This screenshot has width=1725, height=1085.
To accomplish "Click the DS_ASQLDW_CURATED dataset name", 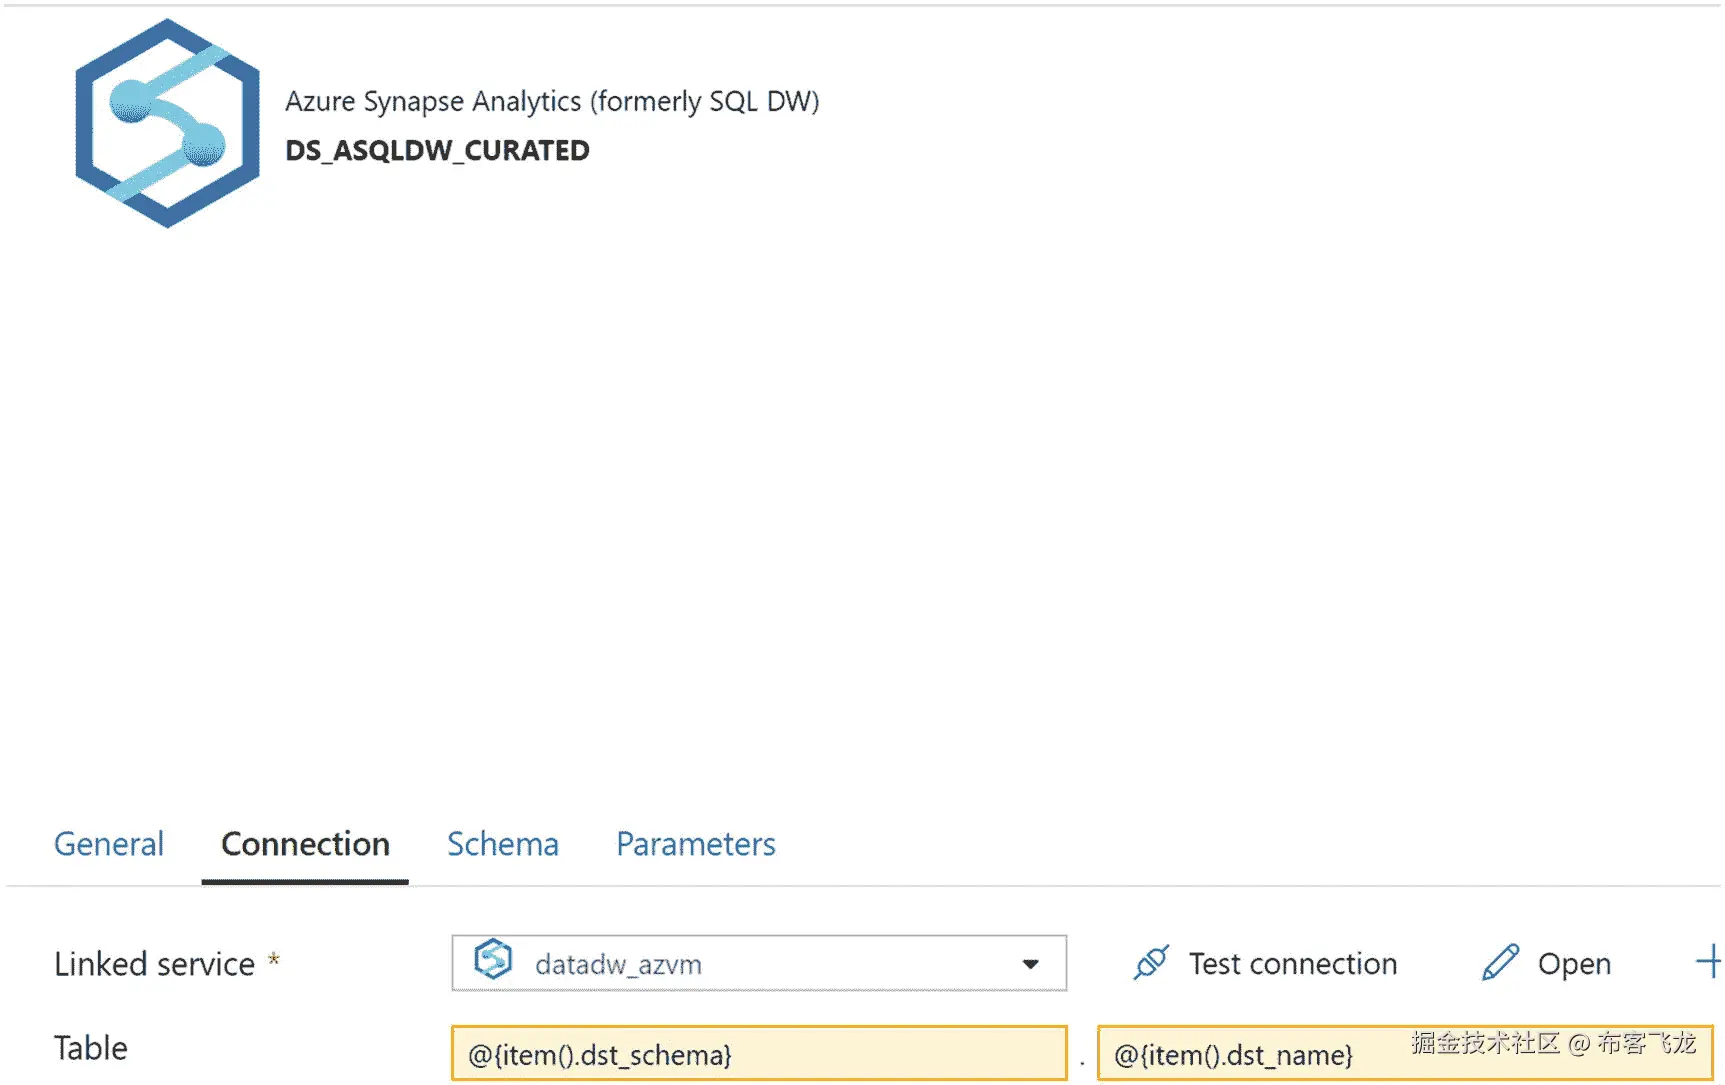I will pyautogui.click(x=437, y=150).
